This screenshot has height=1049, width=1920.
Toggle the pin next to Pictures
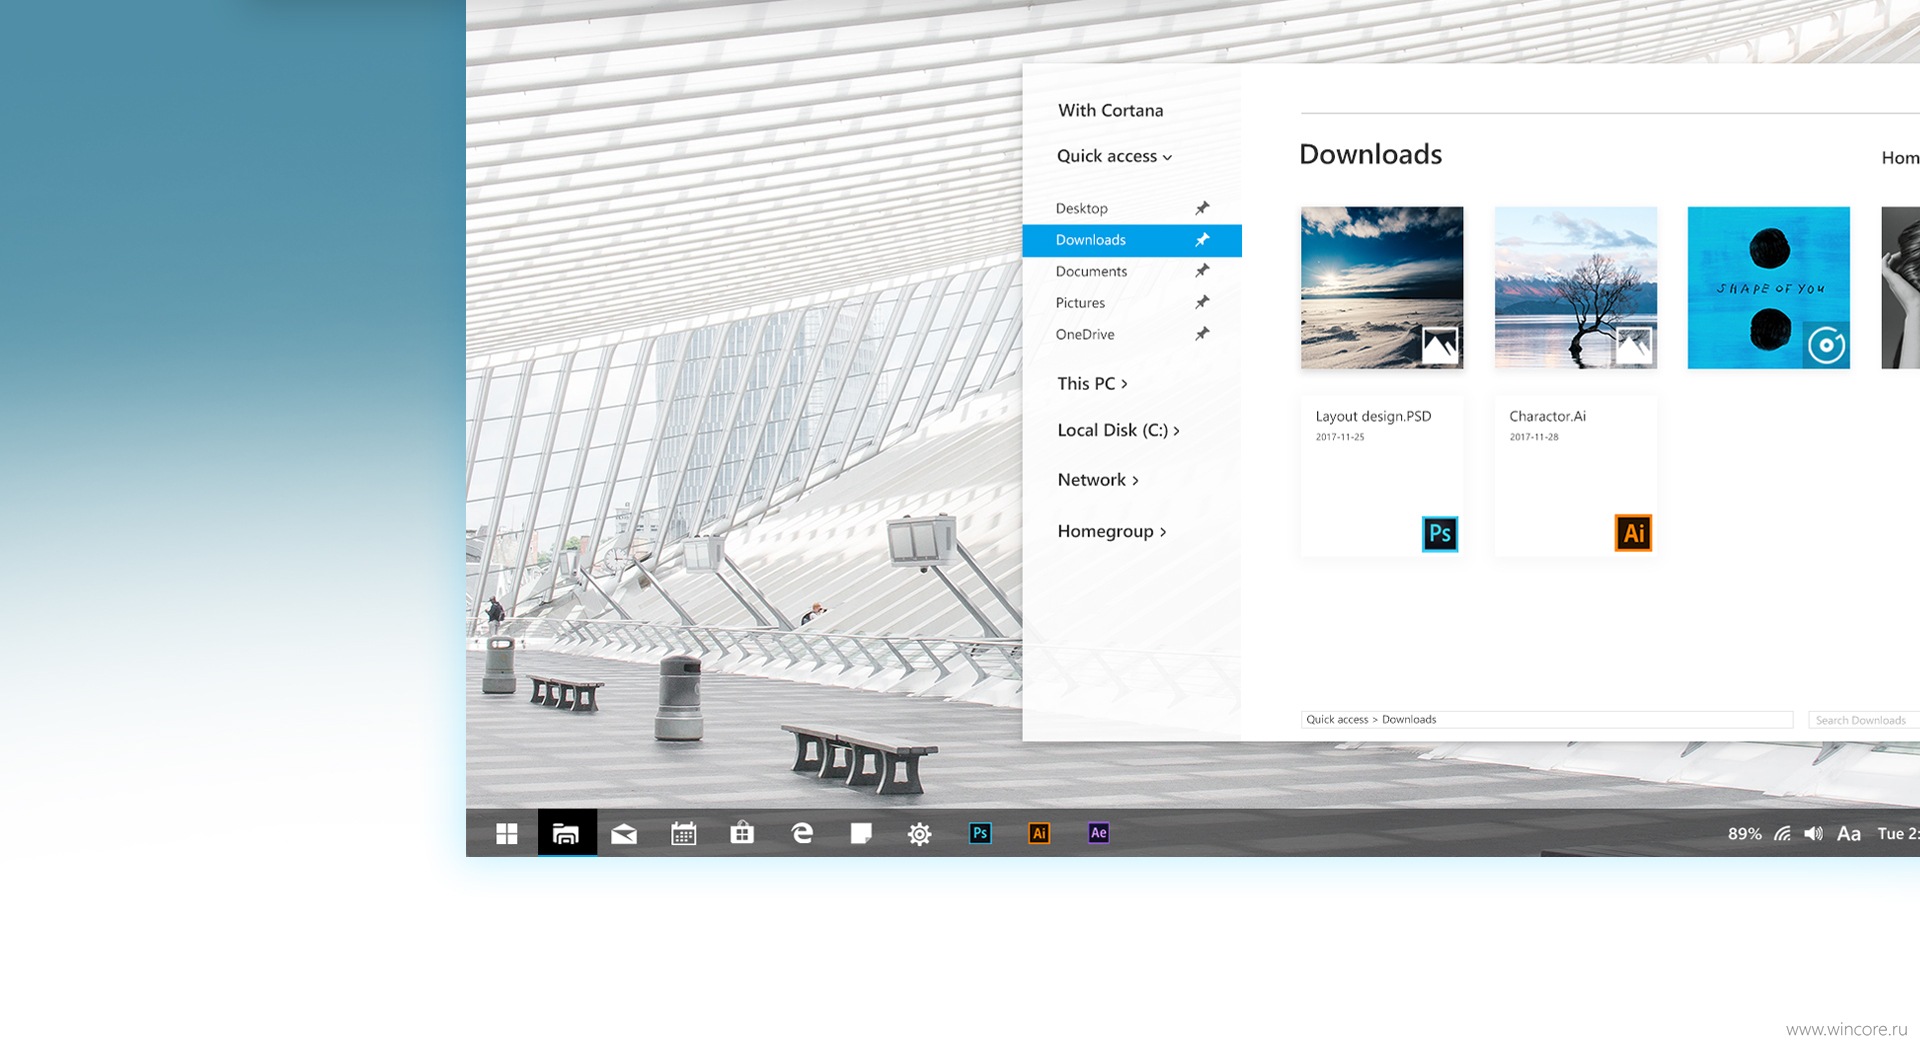[1202, 302]
